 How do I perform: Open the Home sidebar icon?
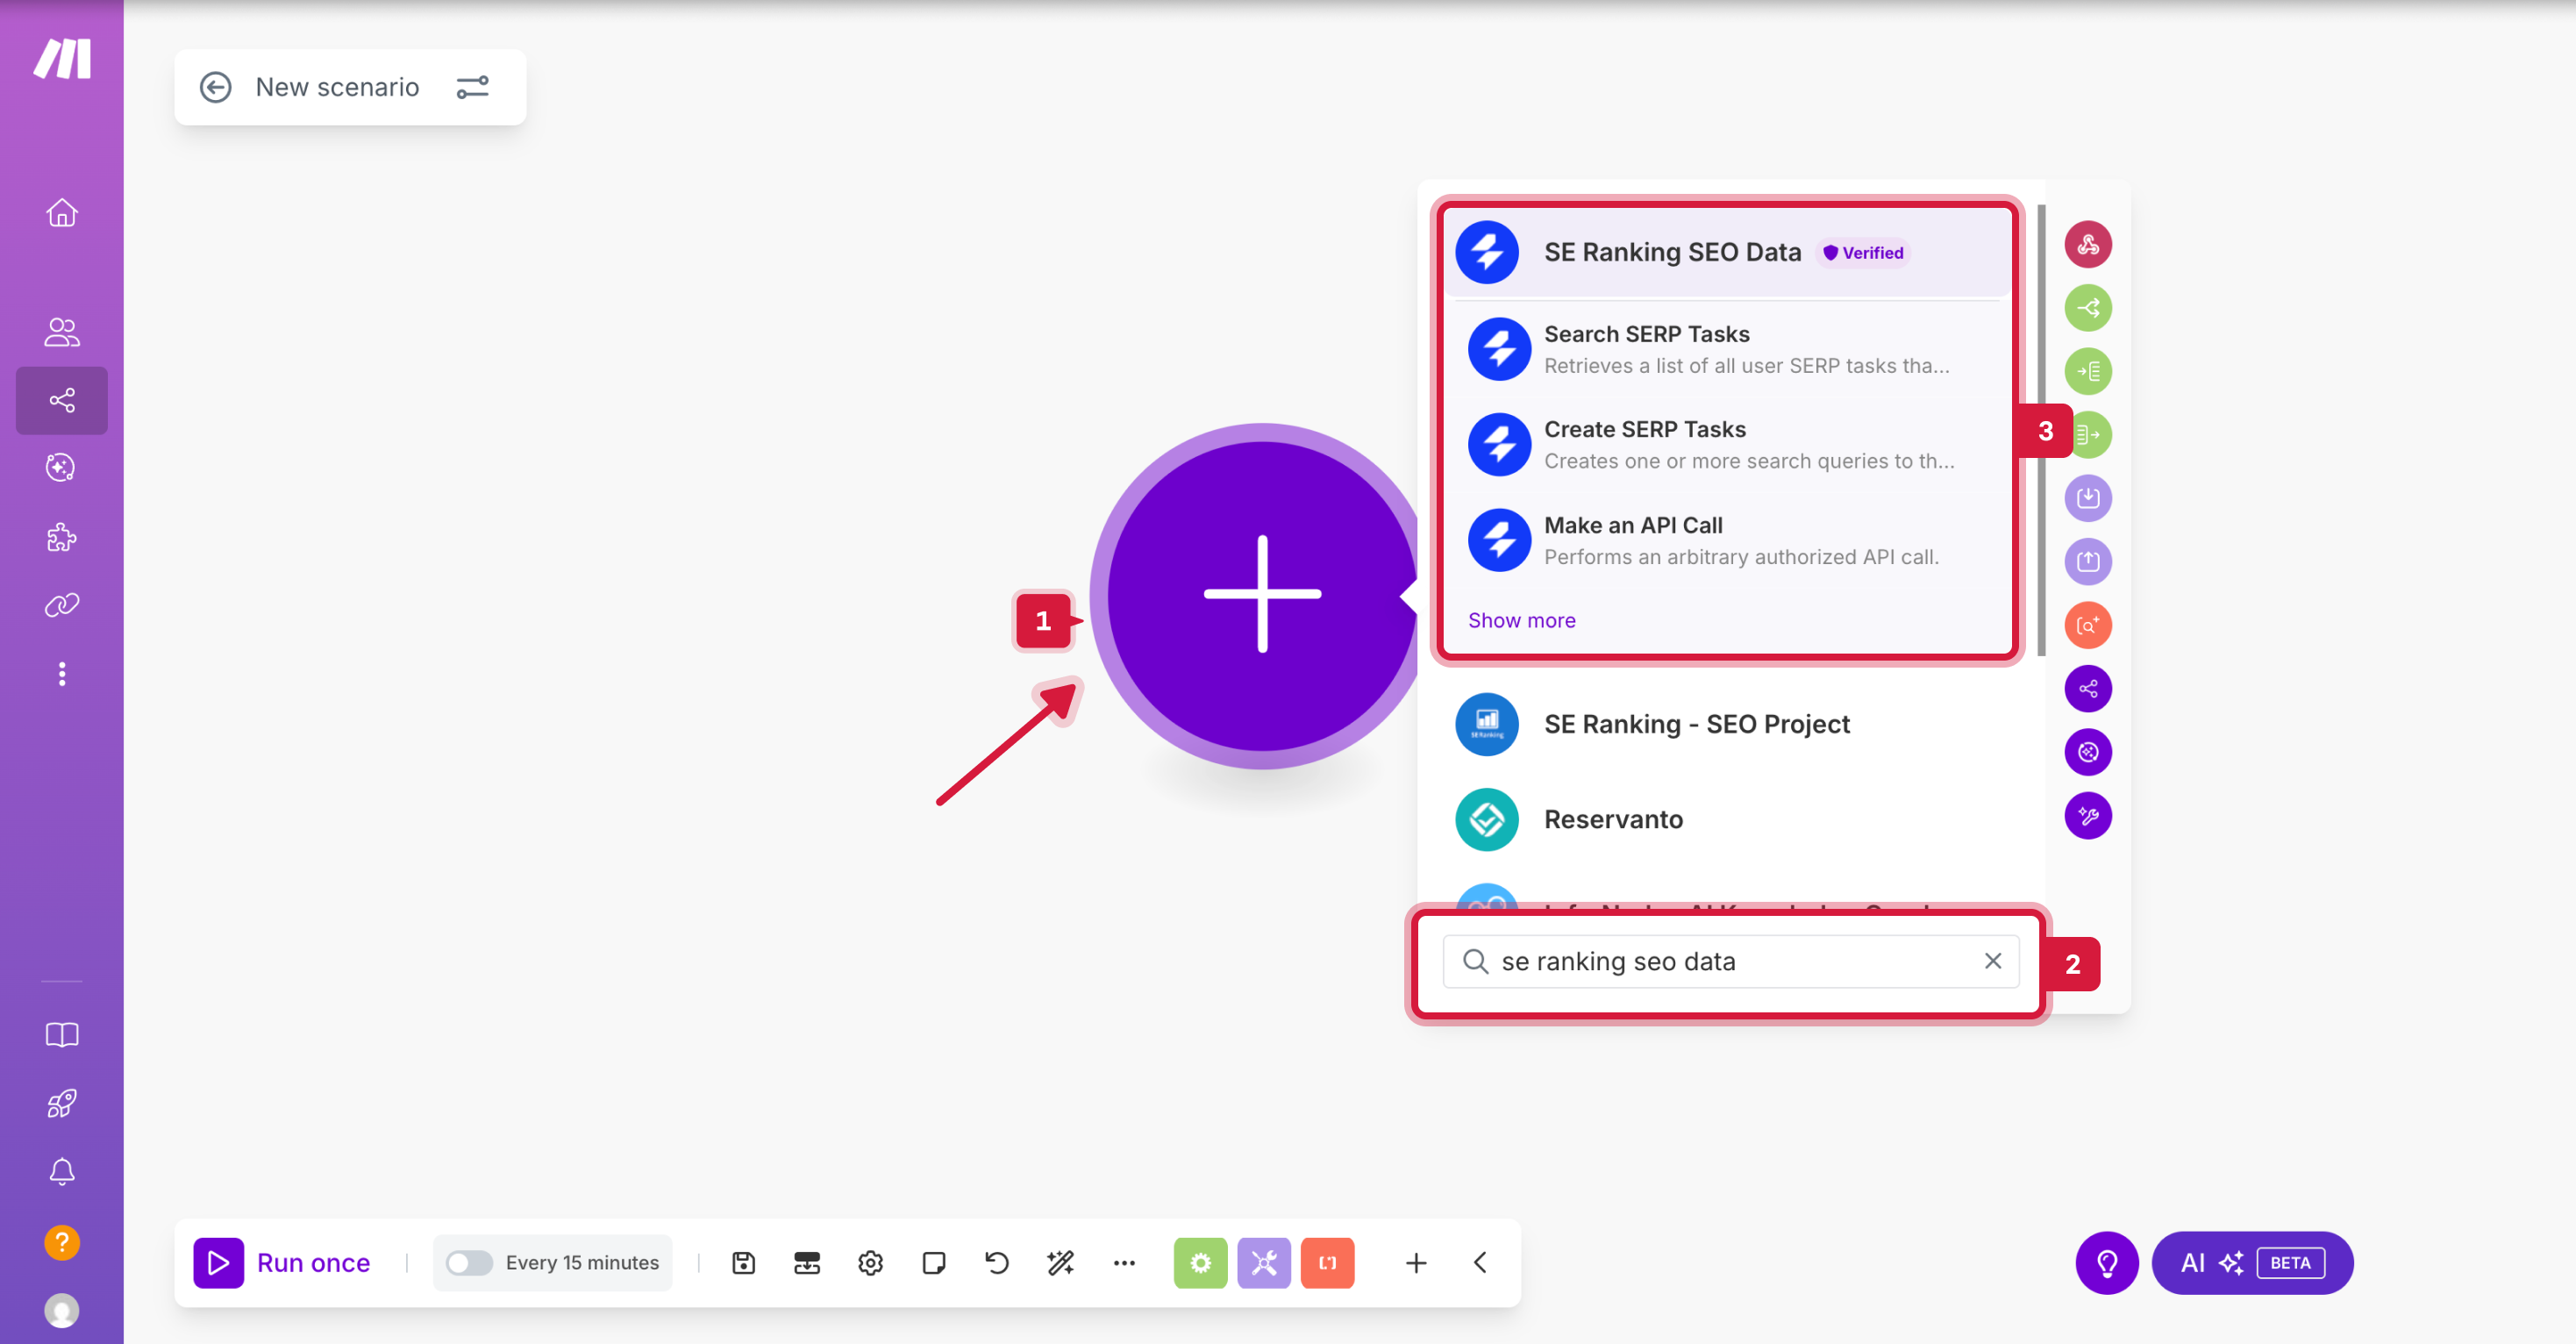coord(62,213)
